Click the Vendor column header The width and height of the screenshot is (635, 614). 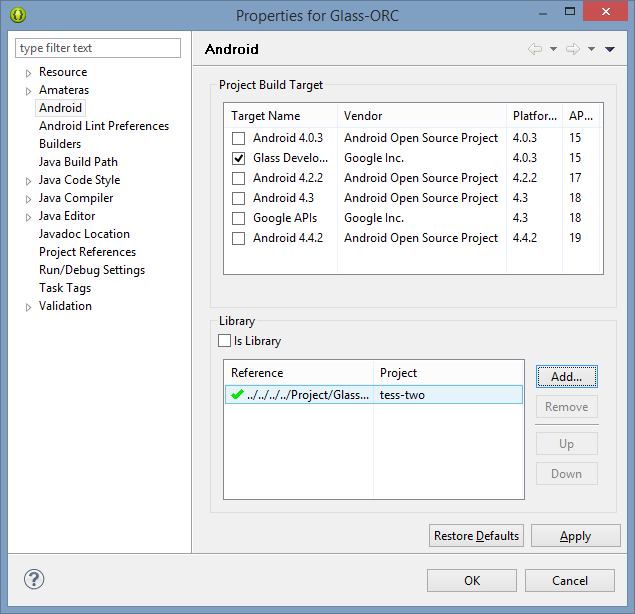(x=422, y=116)
